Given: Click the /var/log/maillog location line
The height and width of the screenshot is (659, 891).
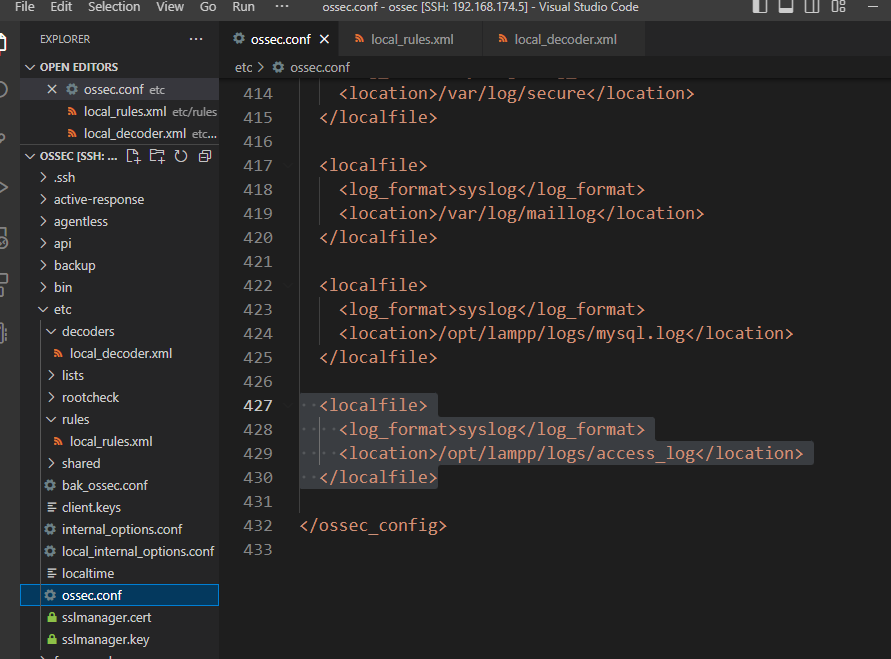Looking at the screenshot, I should (x=521, y=213).
